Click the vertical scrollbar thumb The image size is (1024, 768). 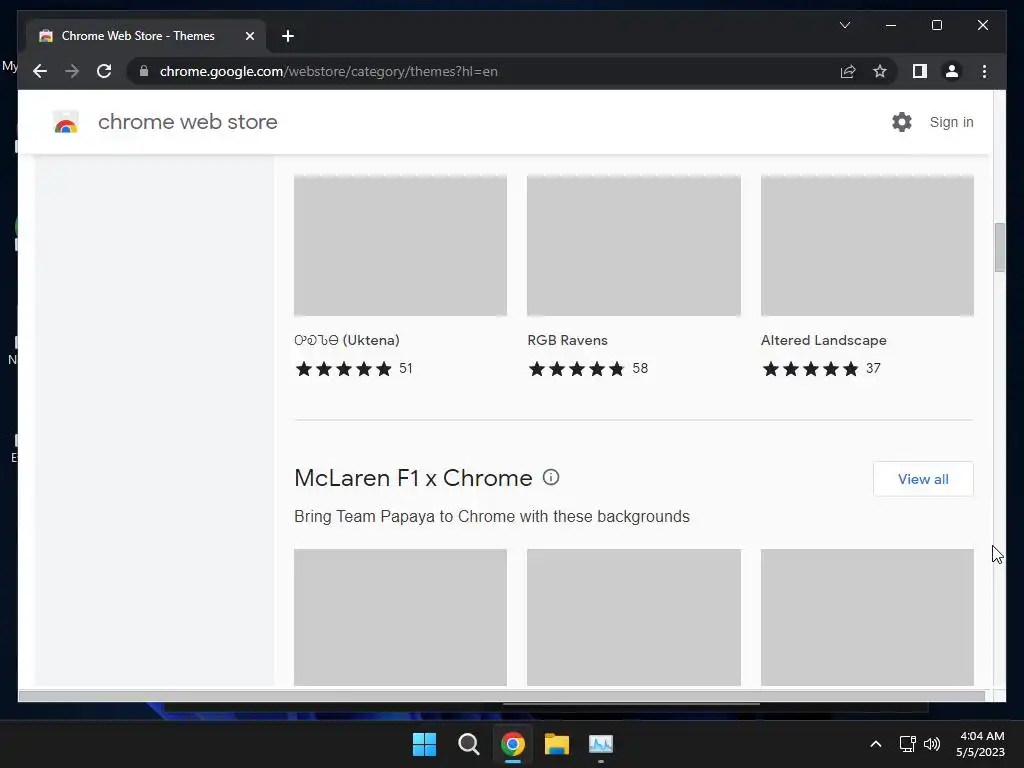pos(999,248)
